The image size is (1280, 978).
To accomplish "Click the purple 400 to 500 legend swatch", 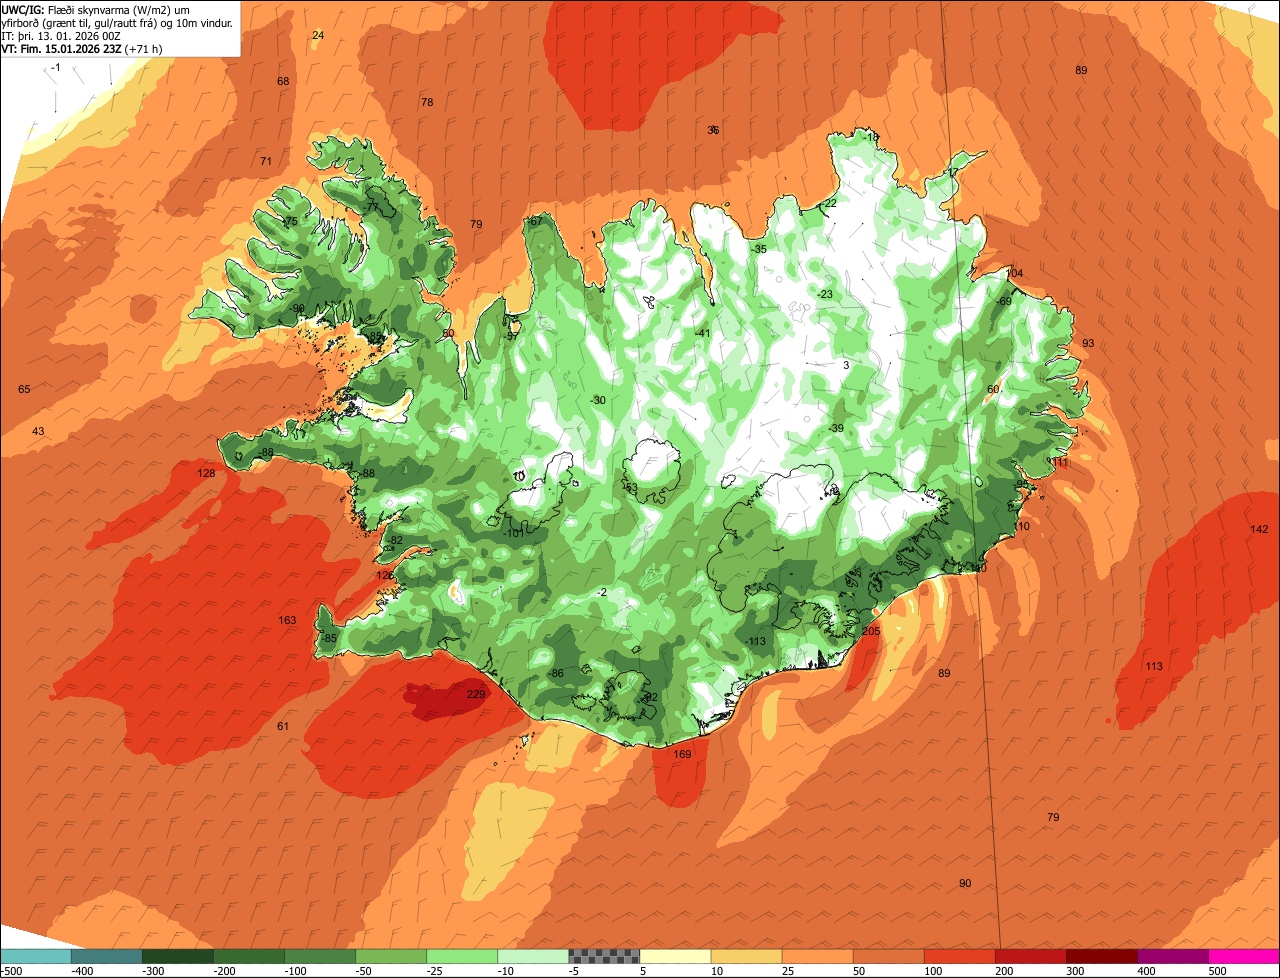I will tap(1172, 956).
